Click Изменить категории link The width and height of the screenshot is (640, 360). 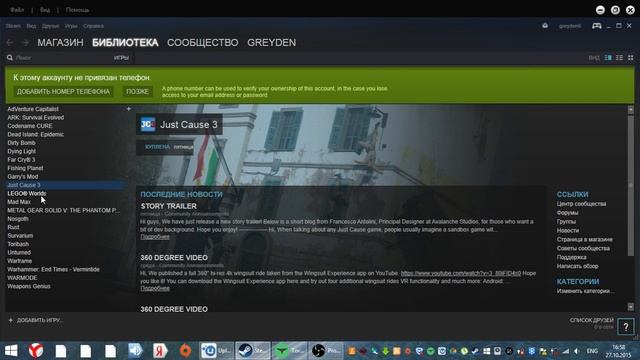pos(585,291)
